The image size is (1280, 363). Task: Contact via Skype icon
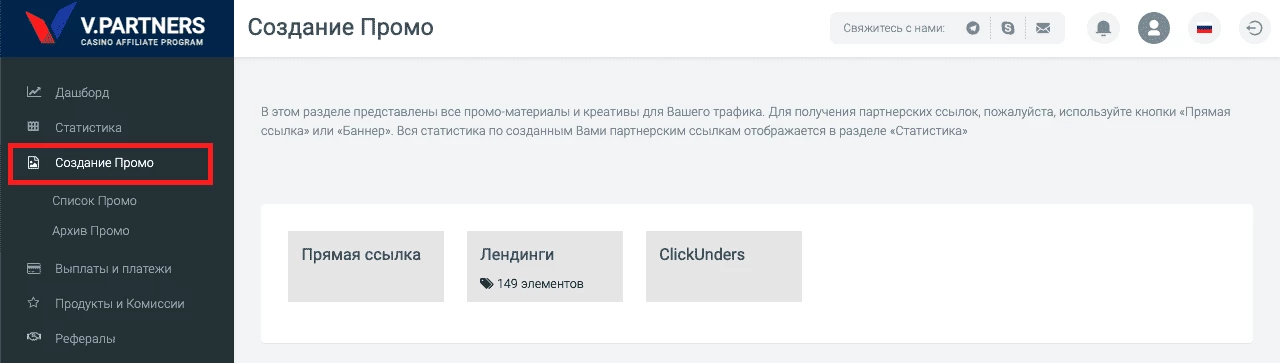click(x=1008, y=28)
